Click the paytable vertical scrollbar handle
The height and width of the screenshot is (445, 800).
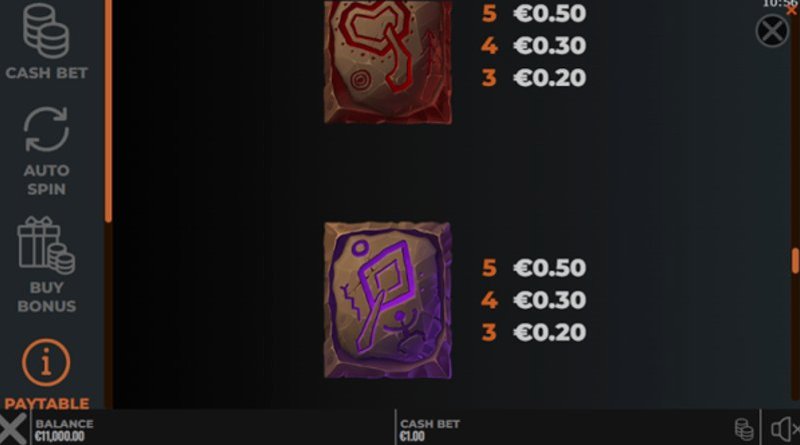click(795, 261)
